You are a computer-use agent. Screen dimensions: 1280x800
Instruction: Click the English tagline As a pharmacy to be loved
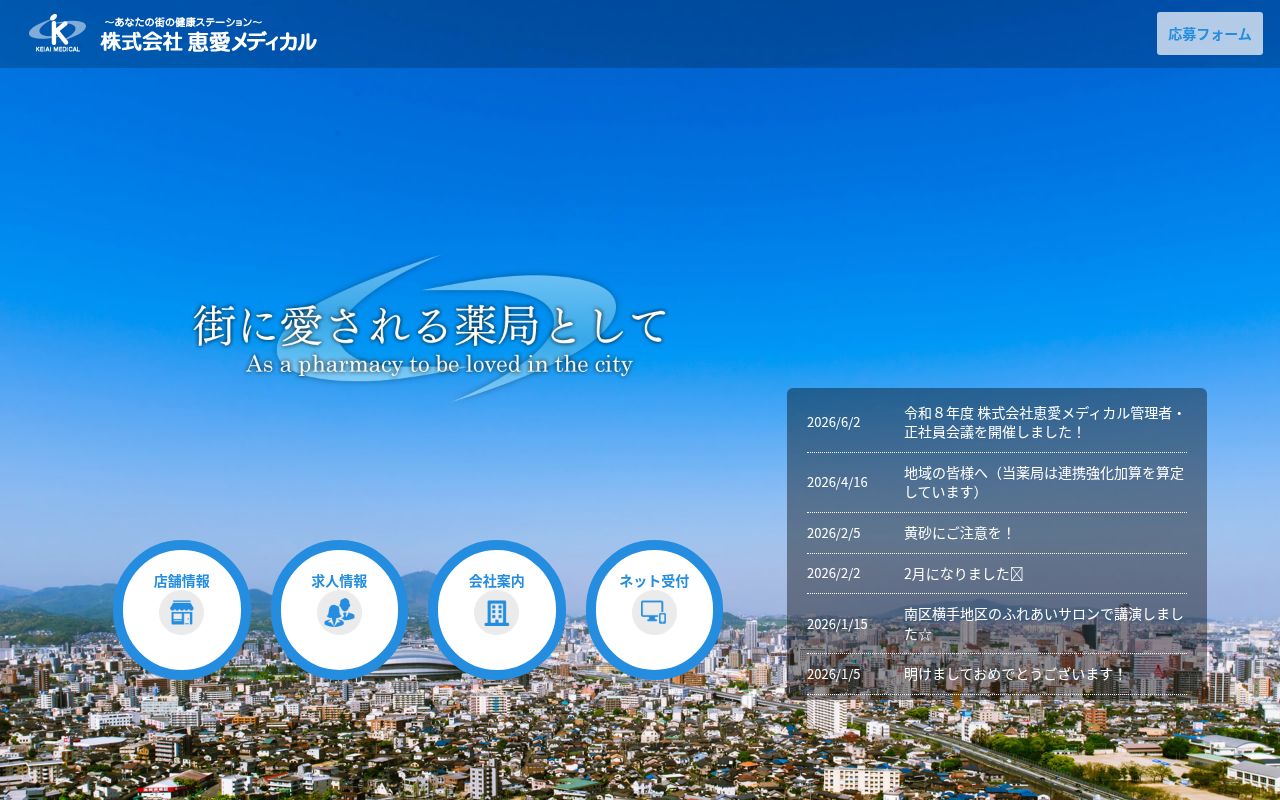point(439,364)
